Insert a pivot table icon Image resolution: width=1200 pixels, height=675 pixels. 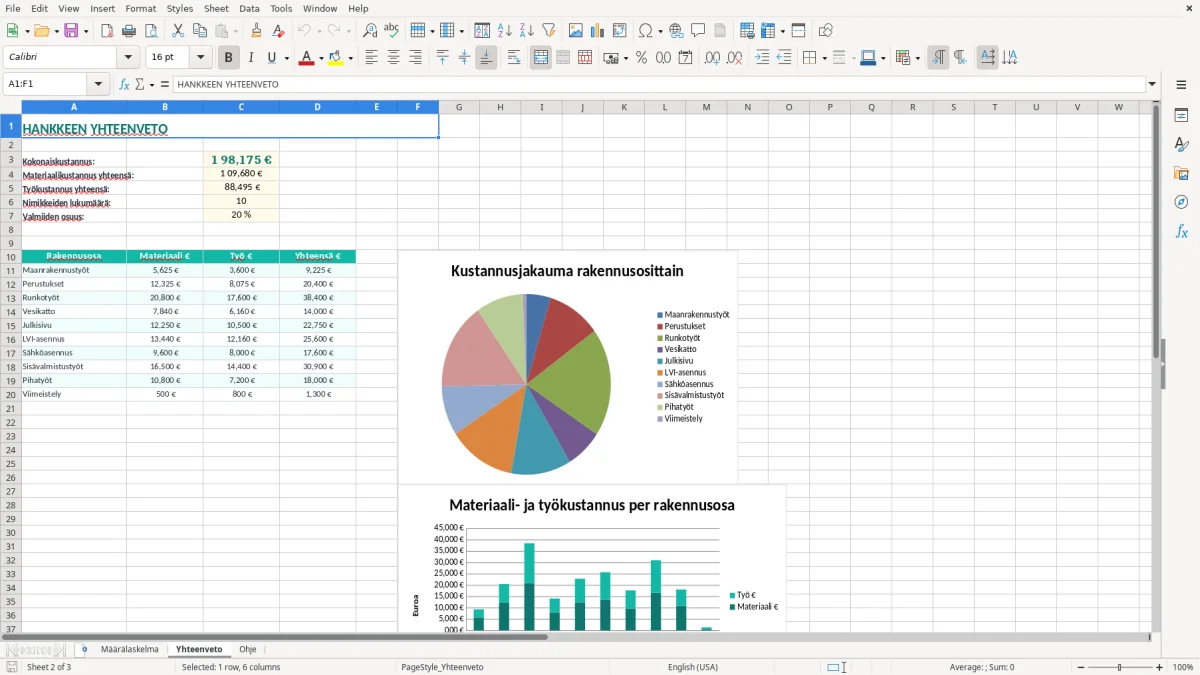(x=620, y=31)
